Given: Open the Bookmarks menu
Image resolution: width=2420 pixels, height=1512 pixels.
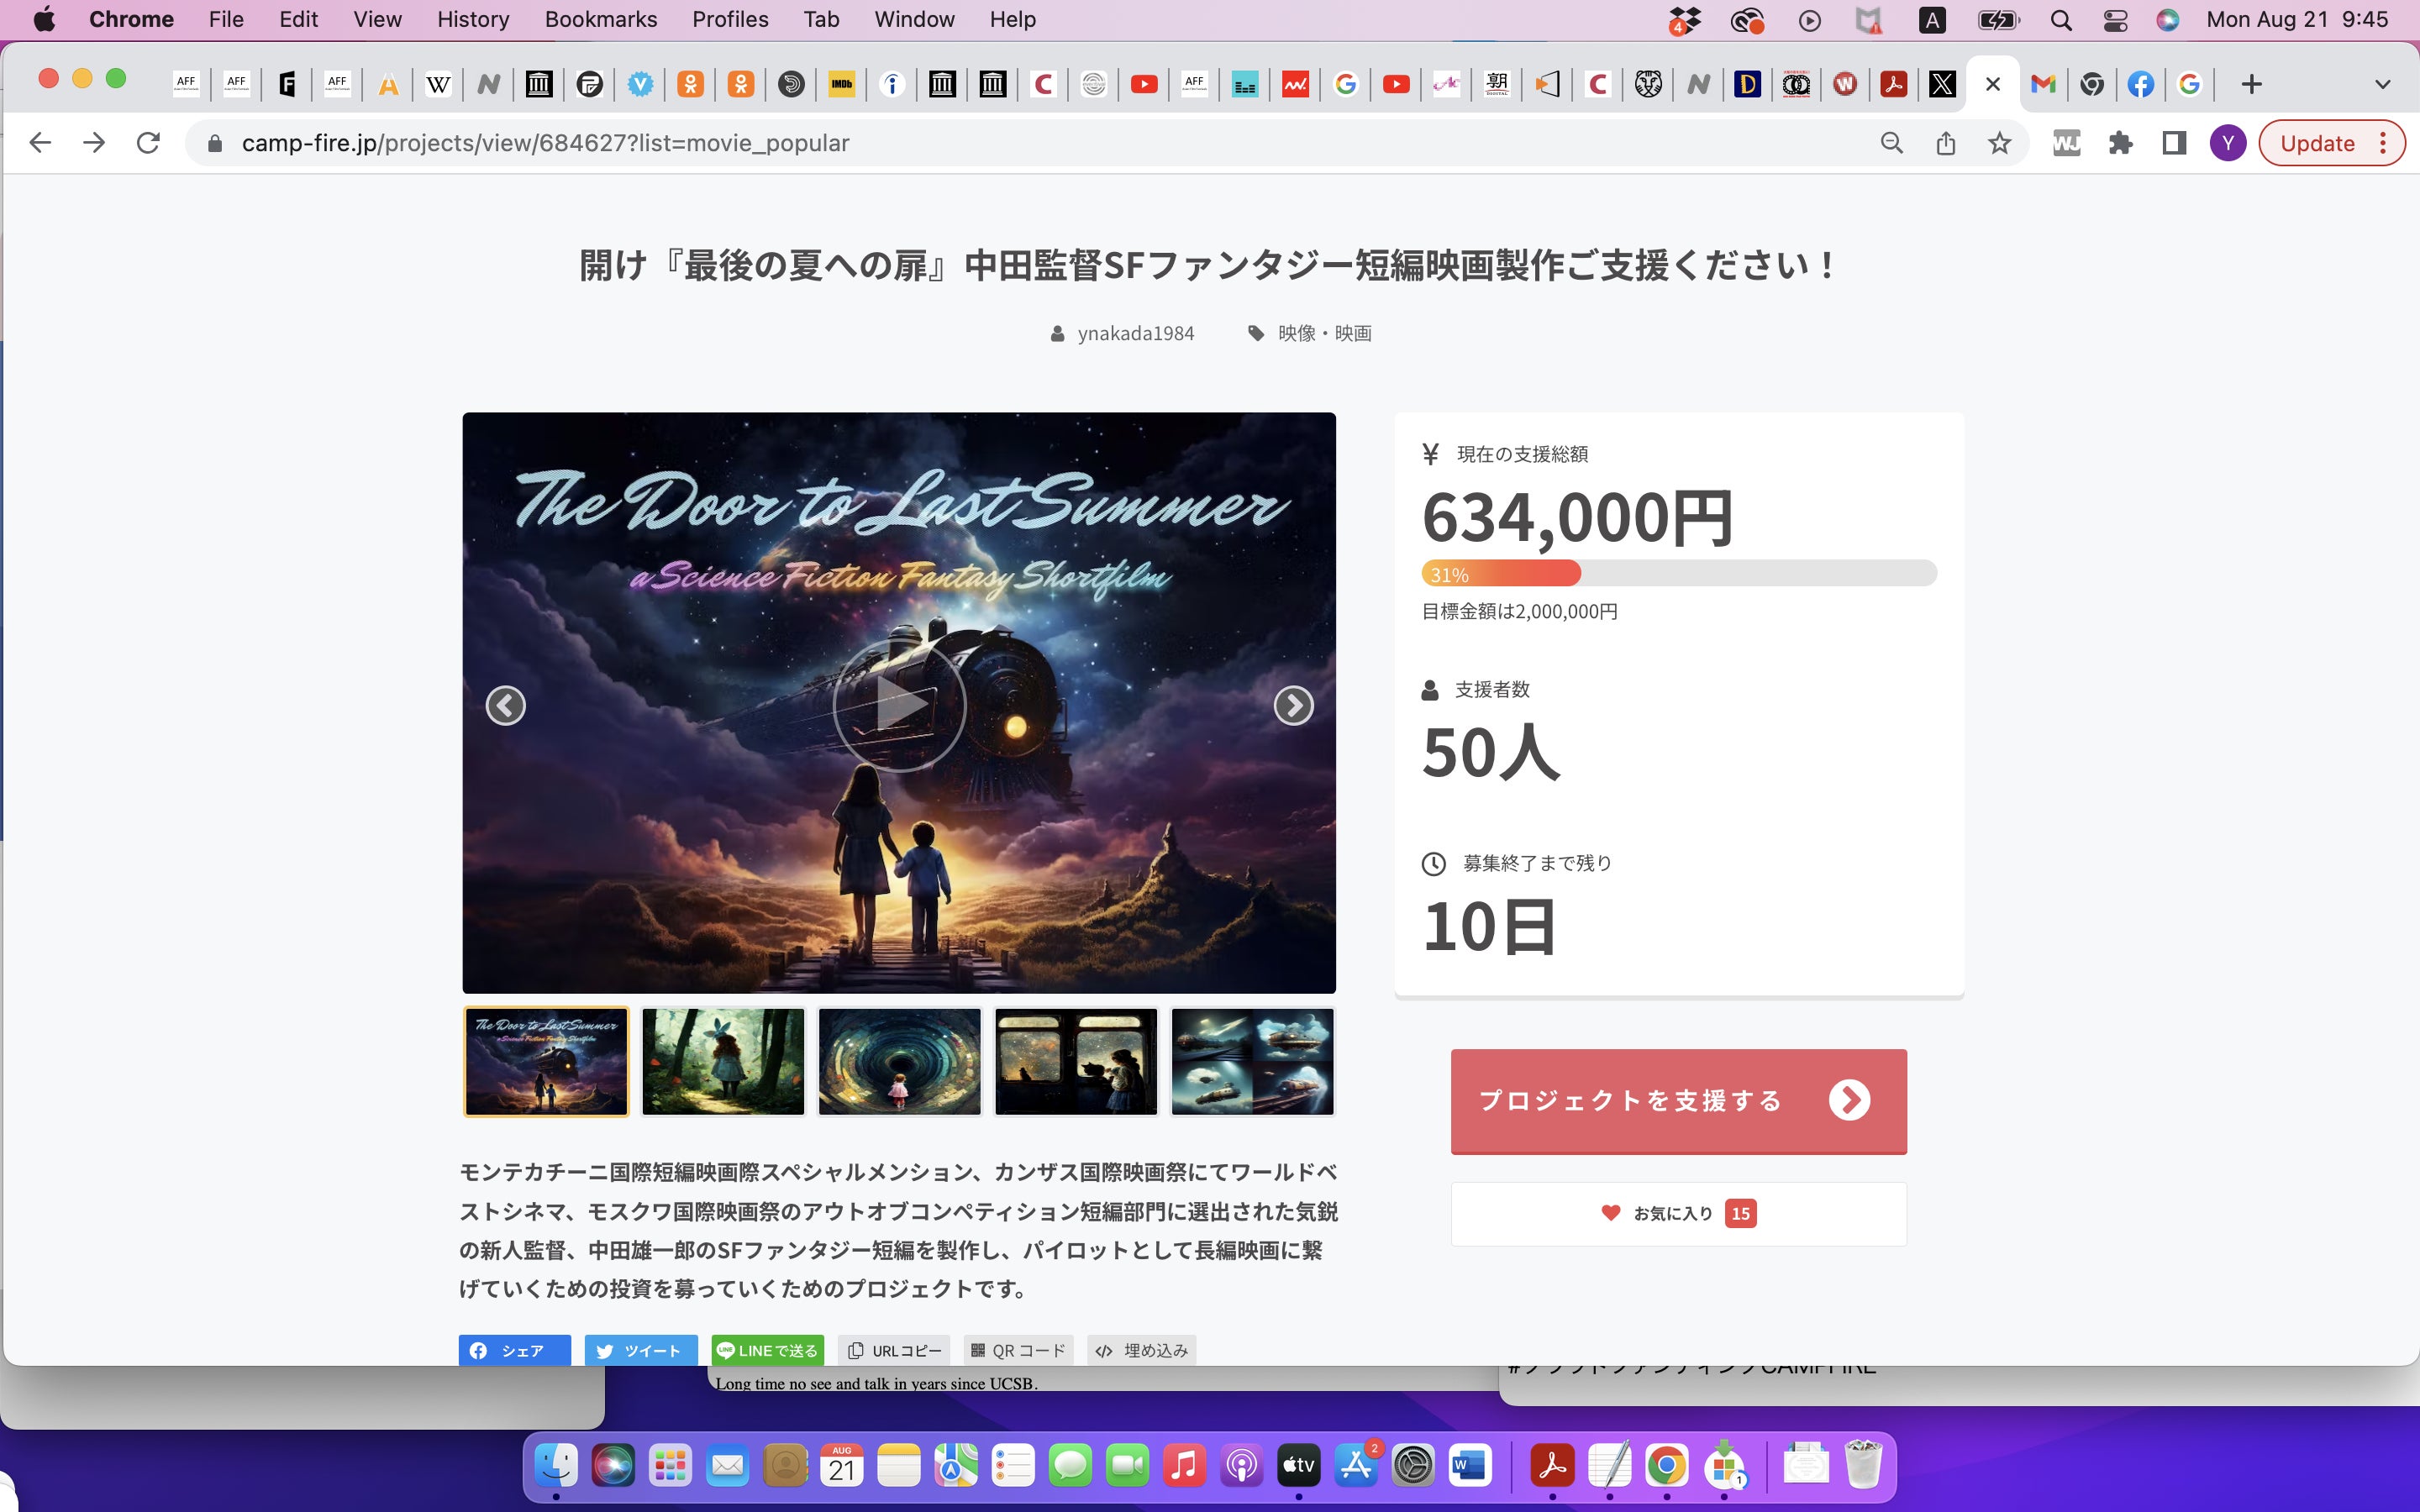Looking at the screenshot, I should (x=600, y=20).
